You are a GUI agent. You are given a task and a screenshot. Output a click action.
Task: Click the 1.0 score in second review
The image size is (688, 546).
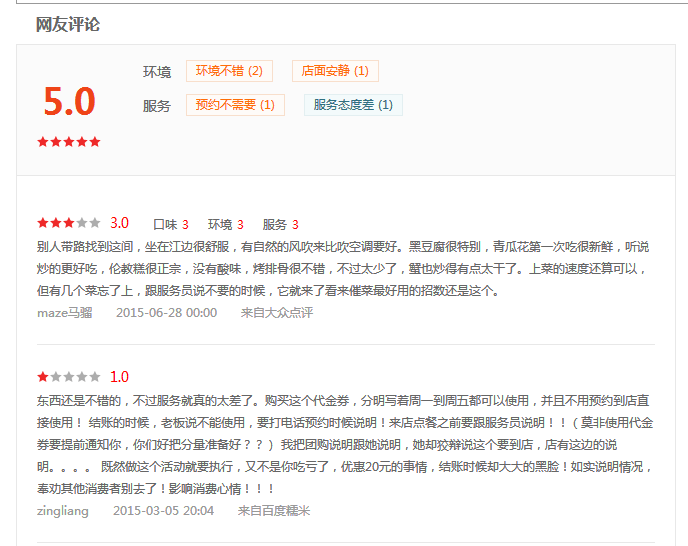pyautogui.click(x=119, y=377)
